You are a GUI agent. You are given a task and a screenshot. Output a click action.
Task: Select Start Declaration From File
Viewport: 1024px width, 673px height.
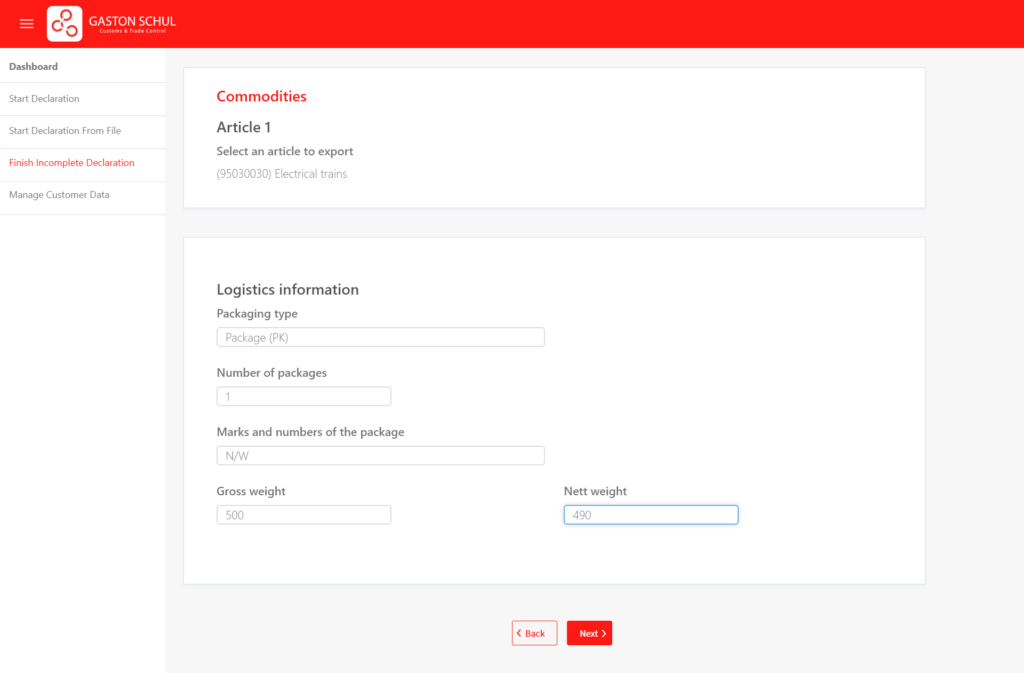point(65,131)
